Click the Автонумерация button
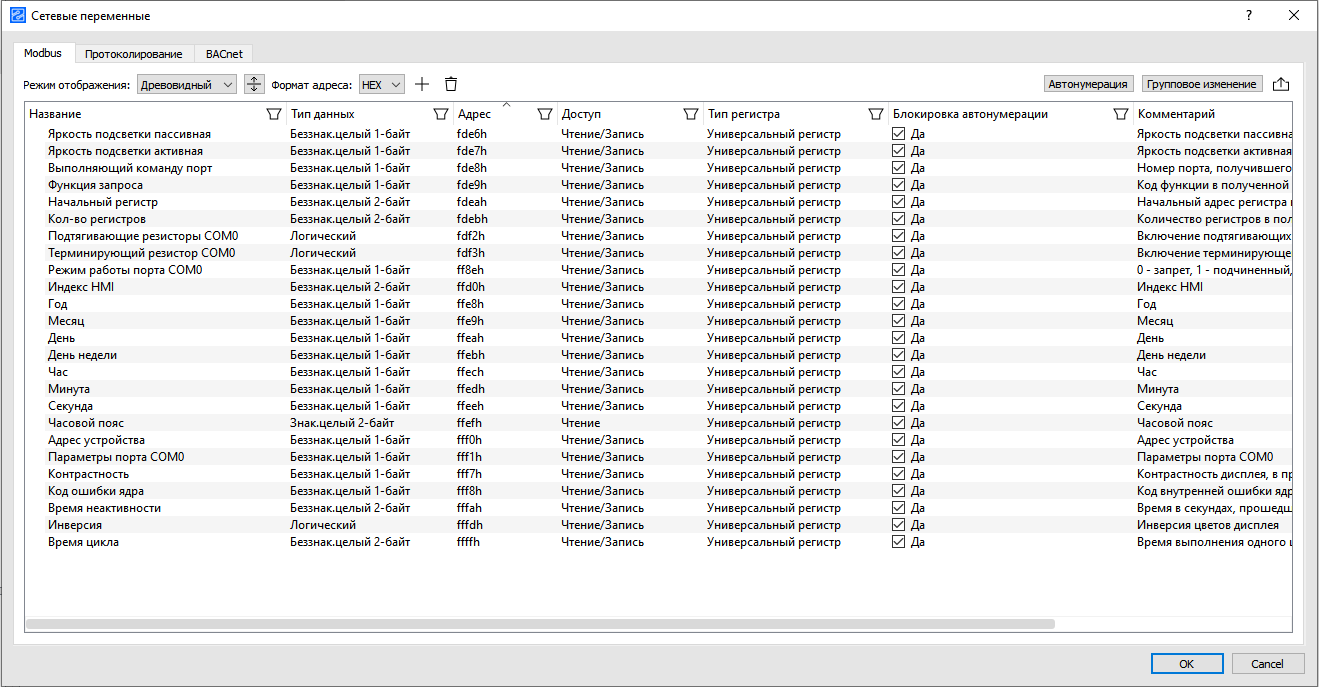Image resolution: width=1319 pixels, height=687 pixels. 1088,84
